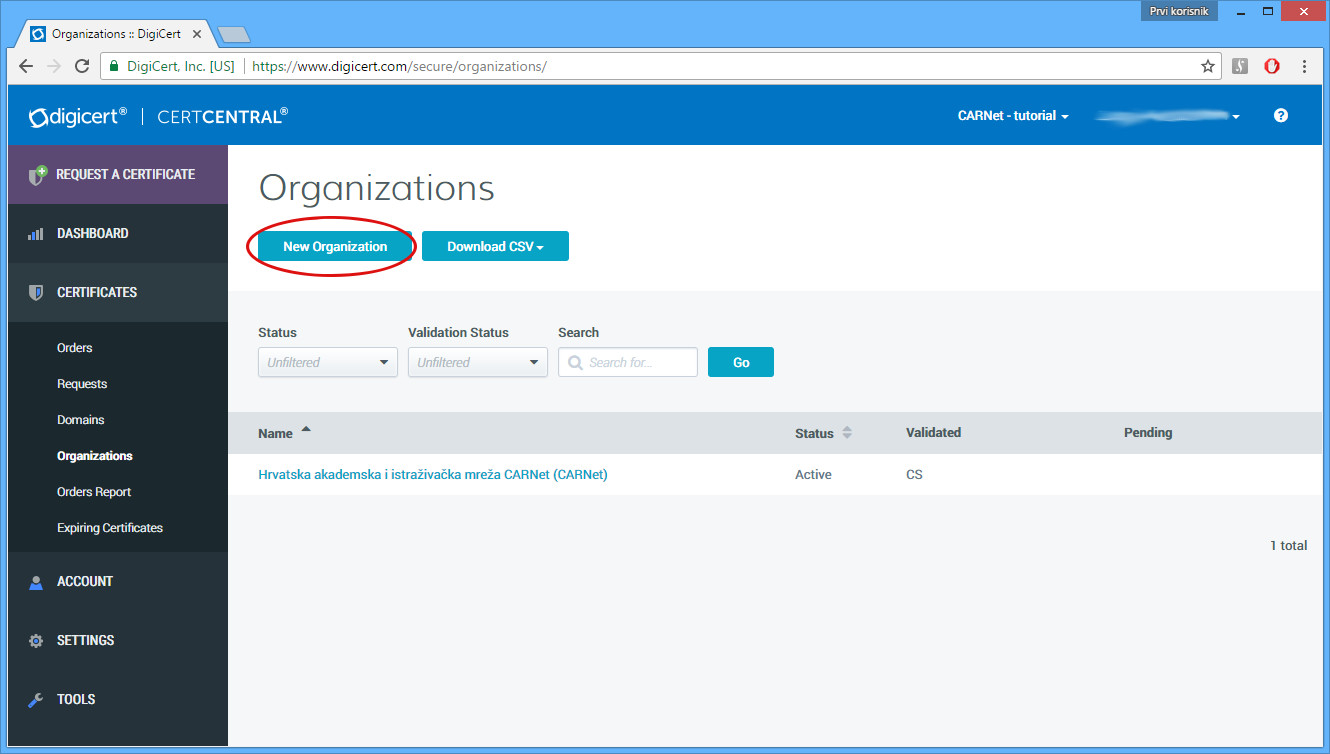Click the Opera extension icon in toolbar
The width and height of the screenshot is (1330, 754).
[x=1272, y=66]
